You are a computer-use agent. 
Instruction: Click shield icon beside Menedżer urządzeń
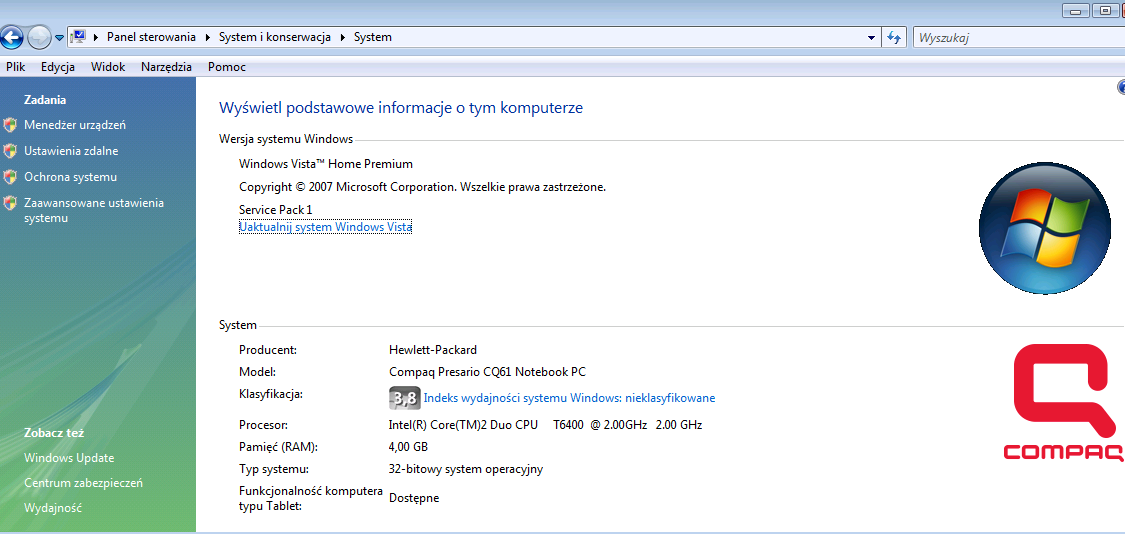click(x=10, y=125)
